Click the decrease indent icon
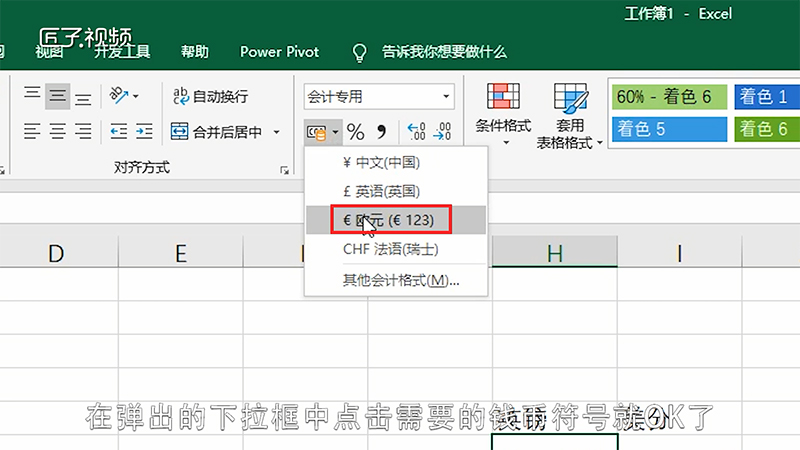 click(119, 130)
